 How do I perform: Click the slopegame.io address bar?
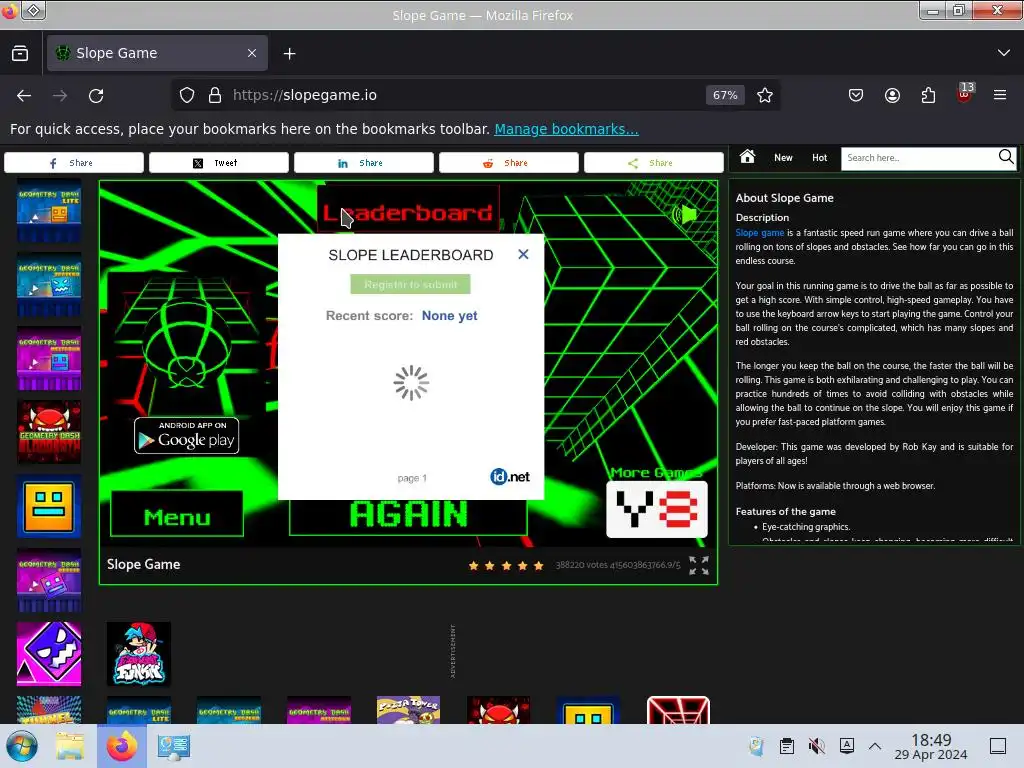pyautogui.click(x=464, y=95)
